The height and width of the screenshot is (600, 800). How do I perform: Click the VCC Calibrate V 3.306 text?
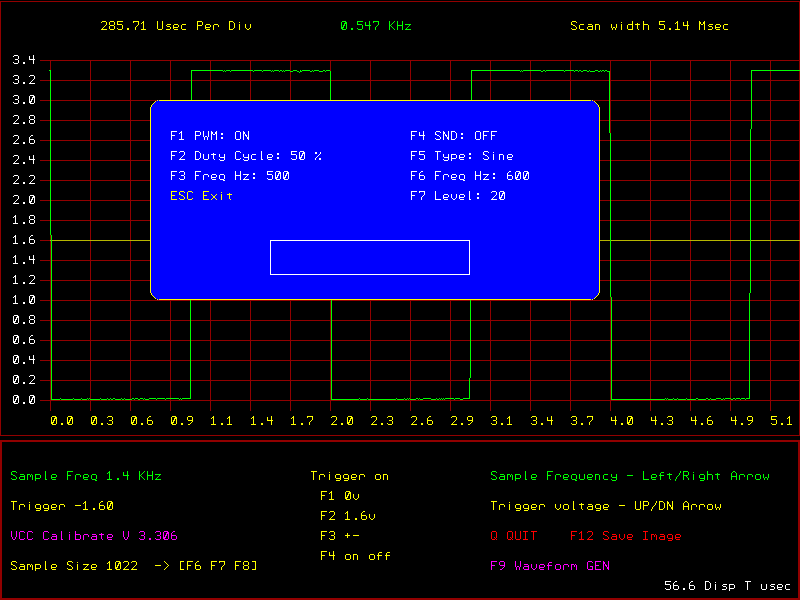(x=94, y=536)
